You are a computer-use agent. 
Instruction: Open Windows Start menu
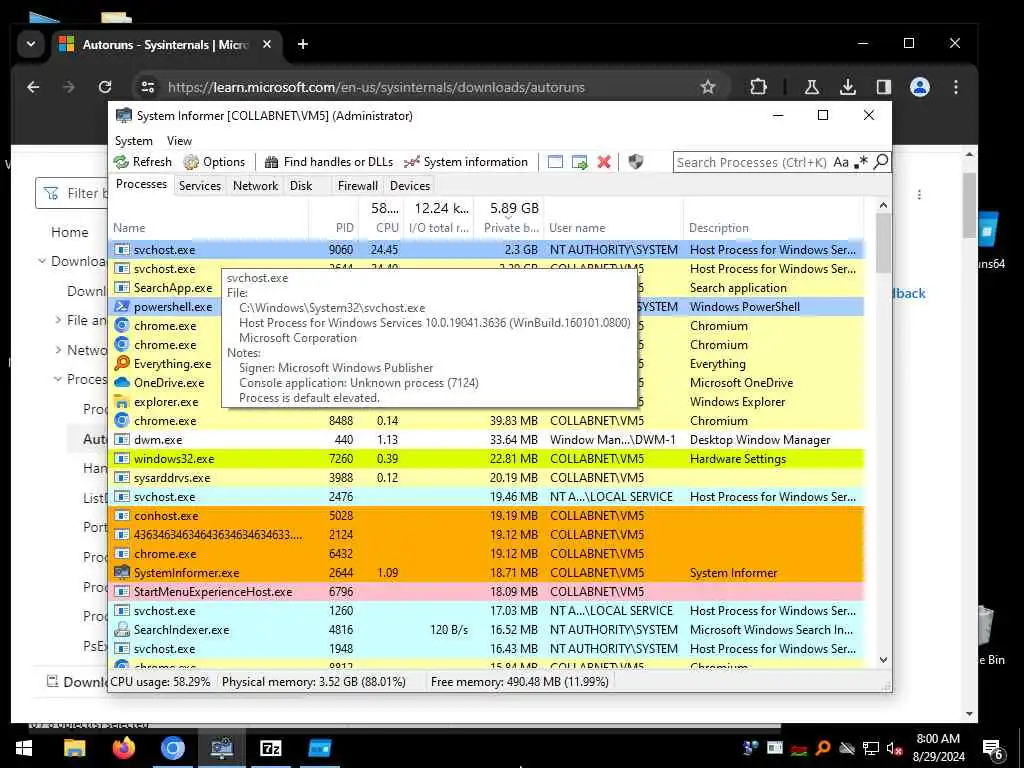pos(24,748)
